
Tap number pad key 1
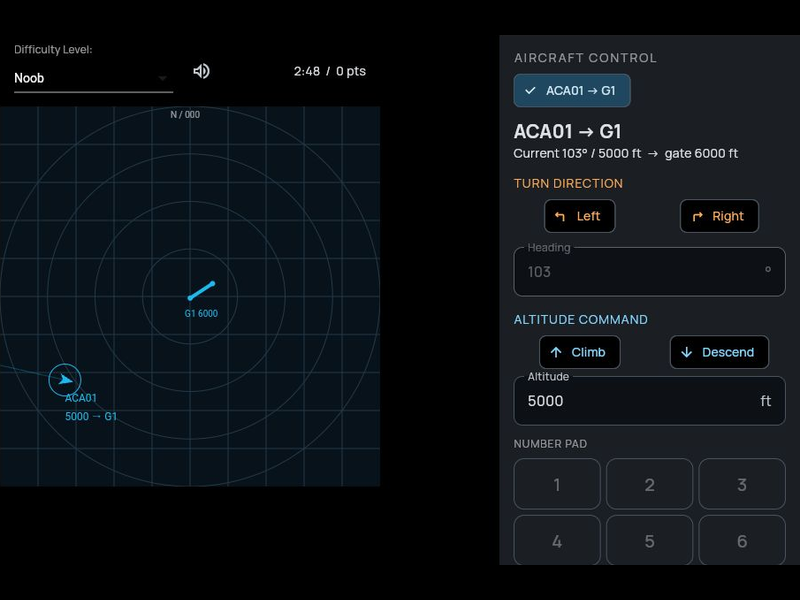click(x=557, y=484)
